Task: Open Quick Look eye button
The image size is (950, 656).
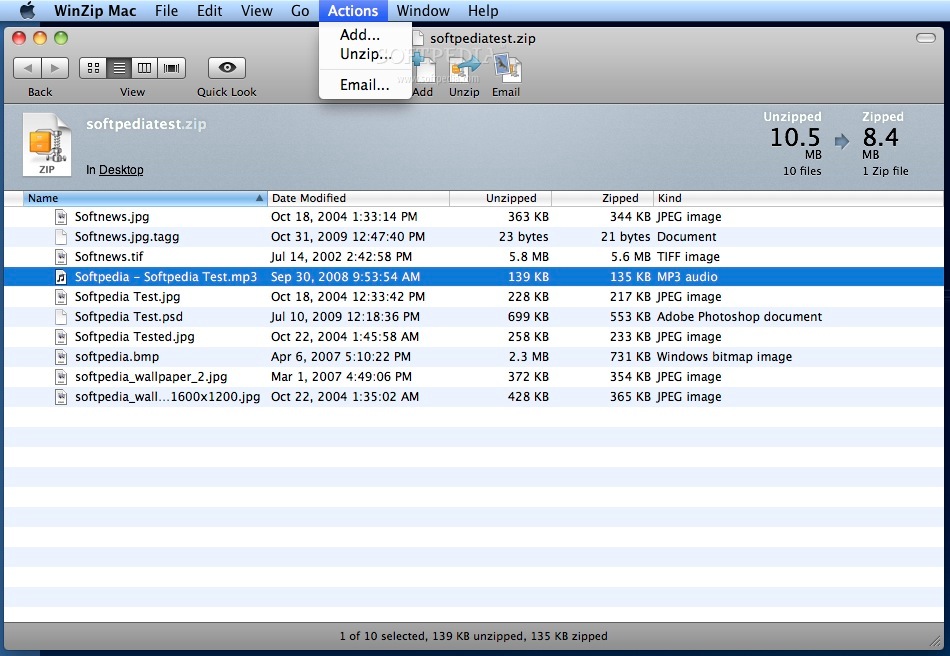Action: point(227,68)
